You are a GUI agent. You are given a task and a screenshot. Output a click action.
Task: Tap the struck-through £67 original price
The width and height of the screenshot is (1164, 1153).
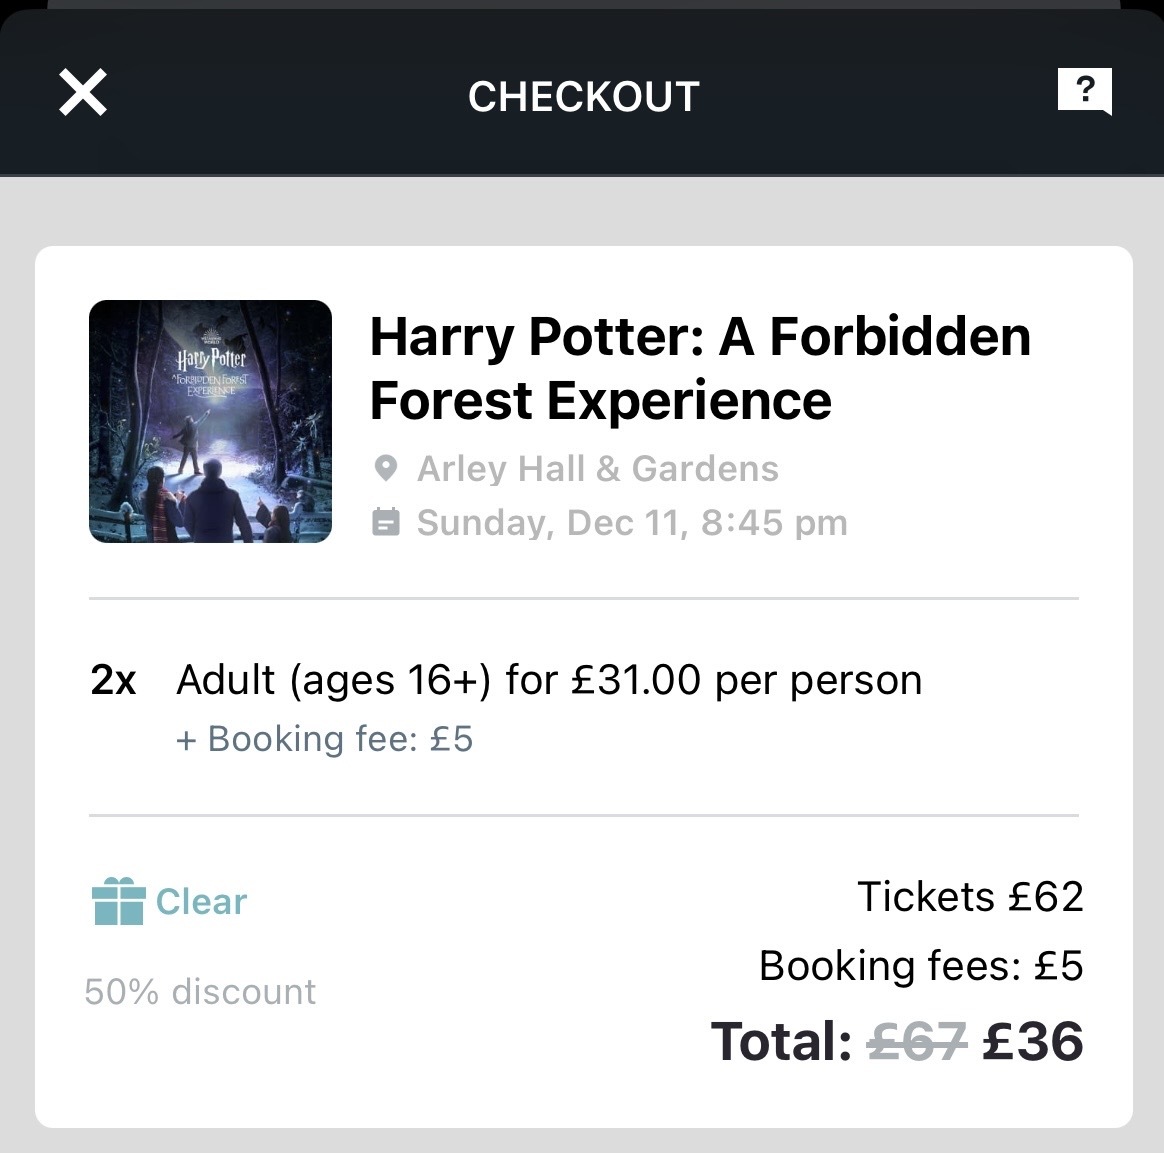click(x=917, y=1041)
